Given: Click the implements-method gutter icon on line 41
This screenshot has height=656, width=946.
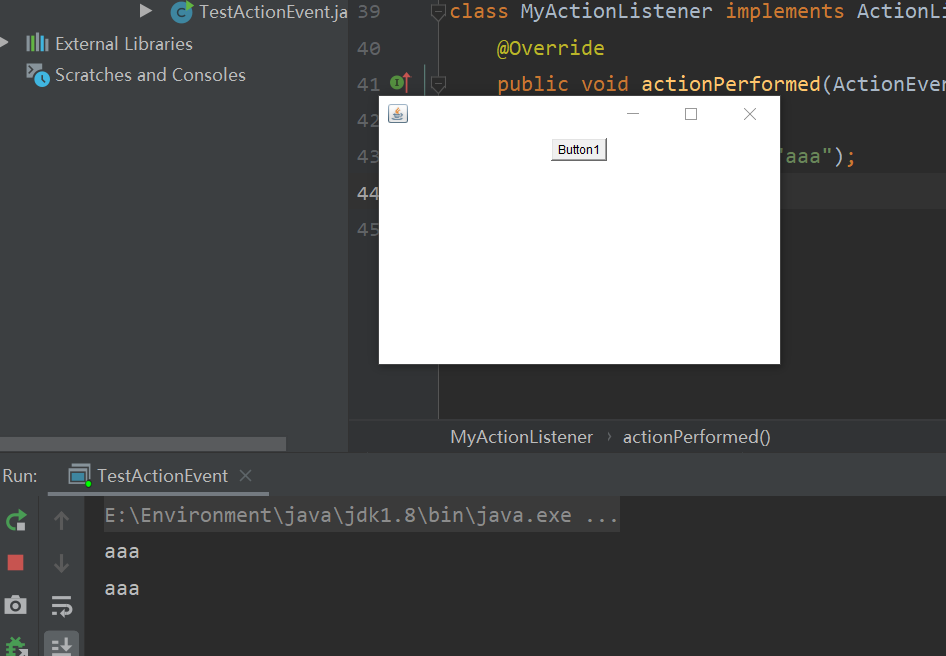Looking at the screenshot, I should pos(401,83).
